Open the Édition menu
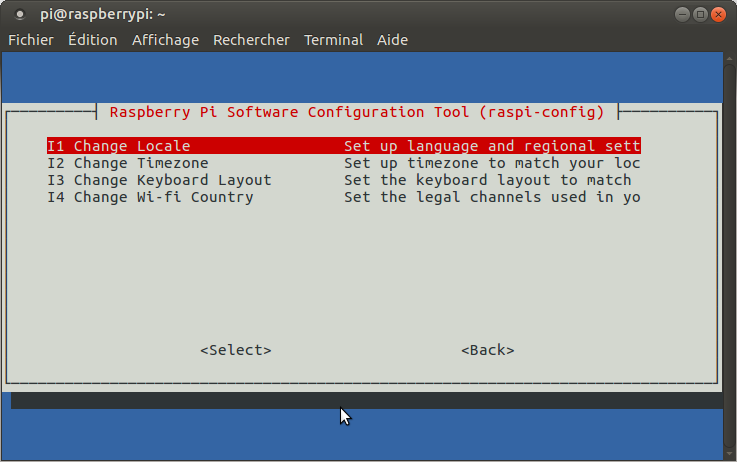Screen dimensions: 737x462 coord(92,40)
